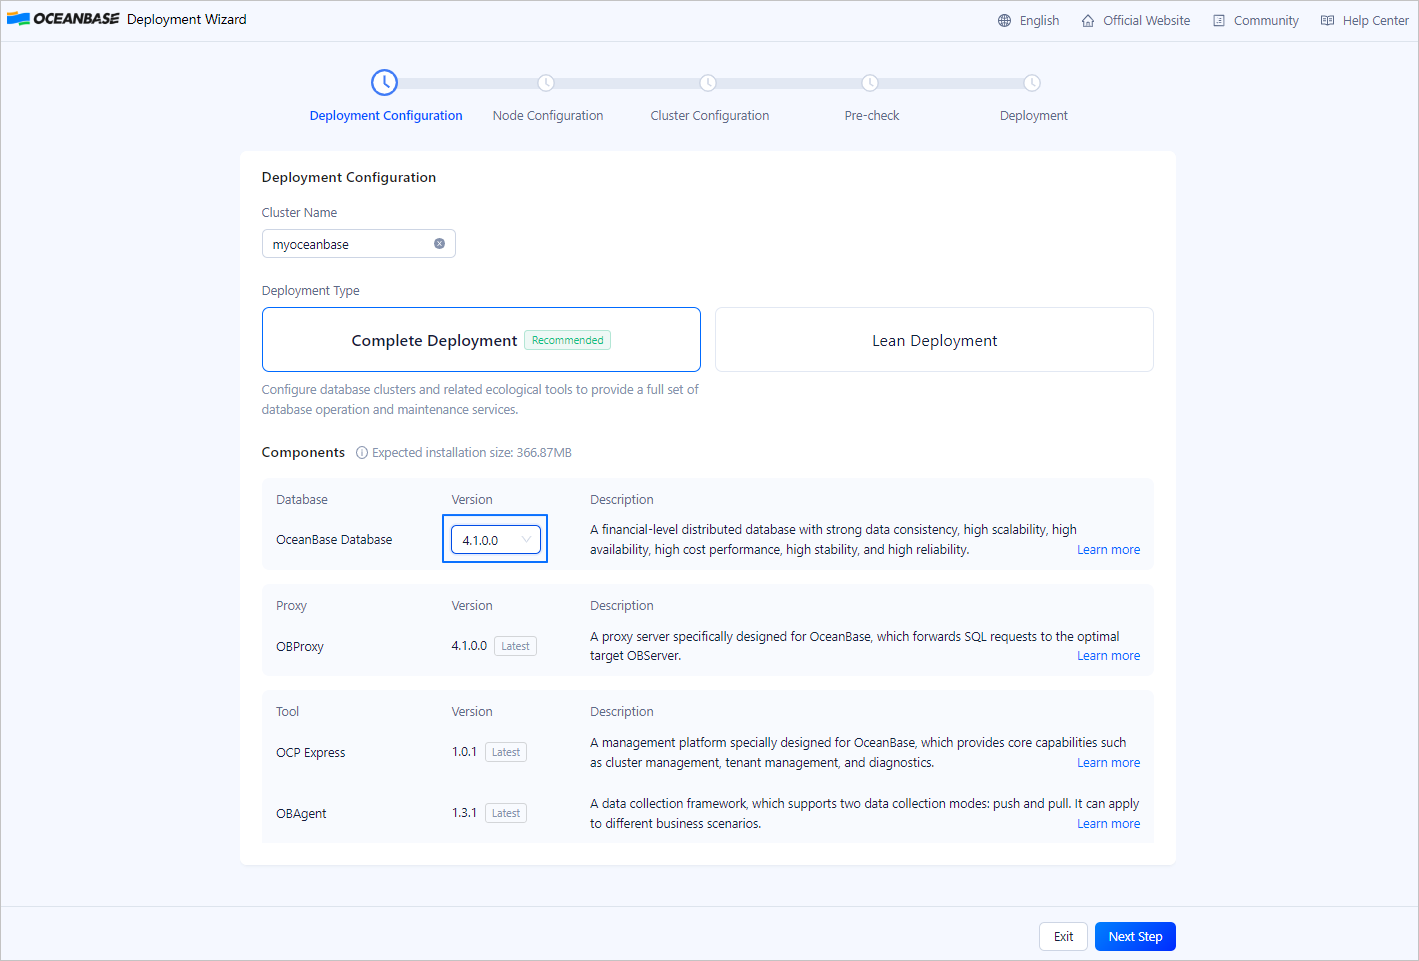Click the OBProxy version 4.1.0.0
The width and height of the screenshot is (1419, 961).
coord(469,646)
